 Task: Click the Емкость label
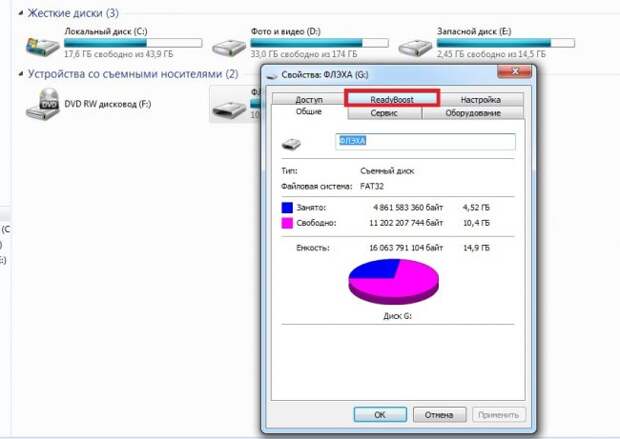tap(313, 248)
